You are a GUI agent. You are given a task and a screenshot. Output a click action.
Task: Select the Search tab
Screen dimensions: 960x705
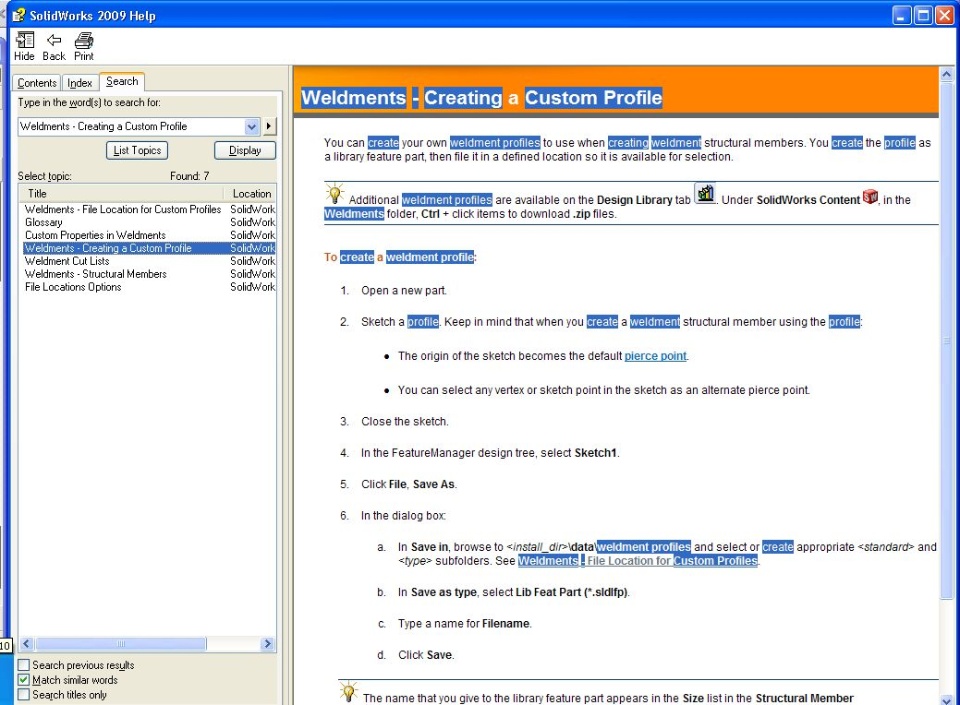tap(122, 81)
